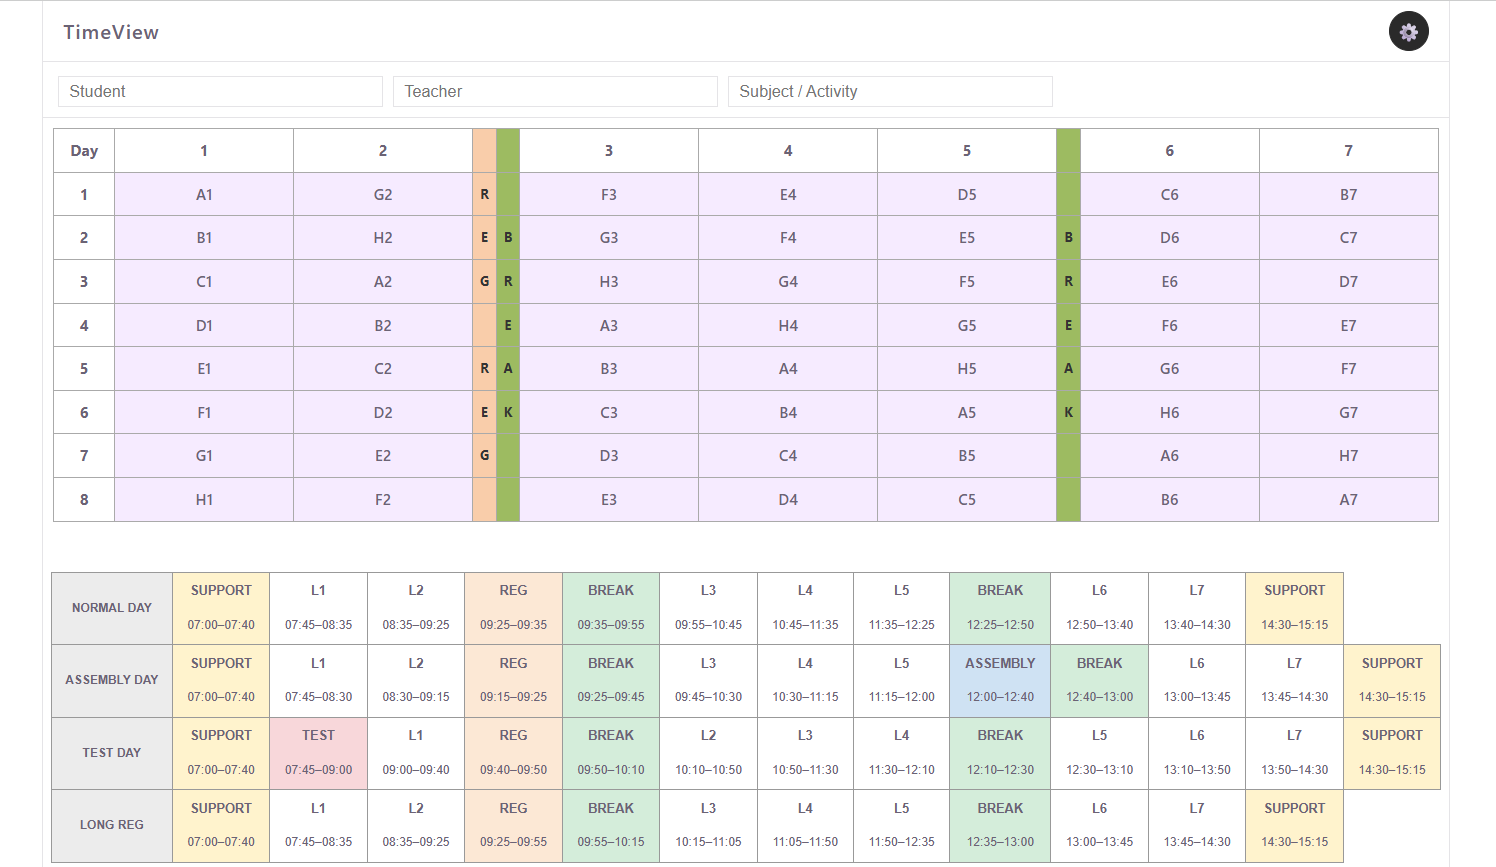Select Normal Day L3 09:55–10:45 slot
This screenshot has width=1496, height=867.
click(708, 608)
